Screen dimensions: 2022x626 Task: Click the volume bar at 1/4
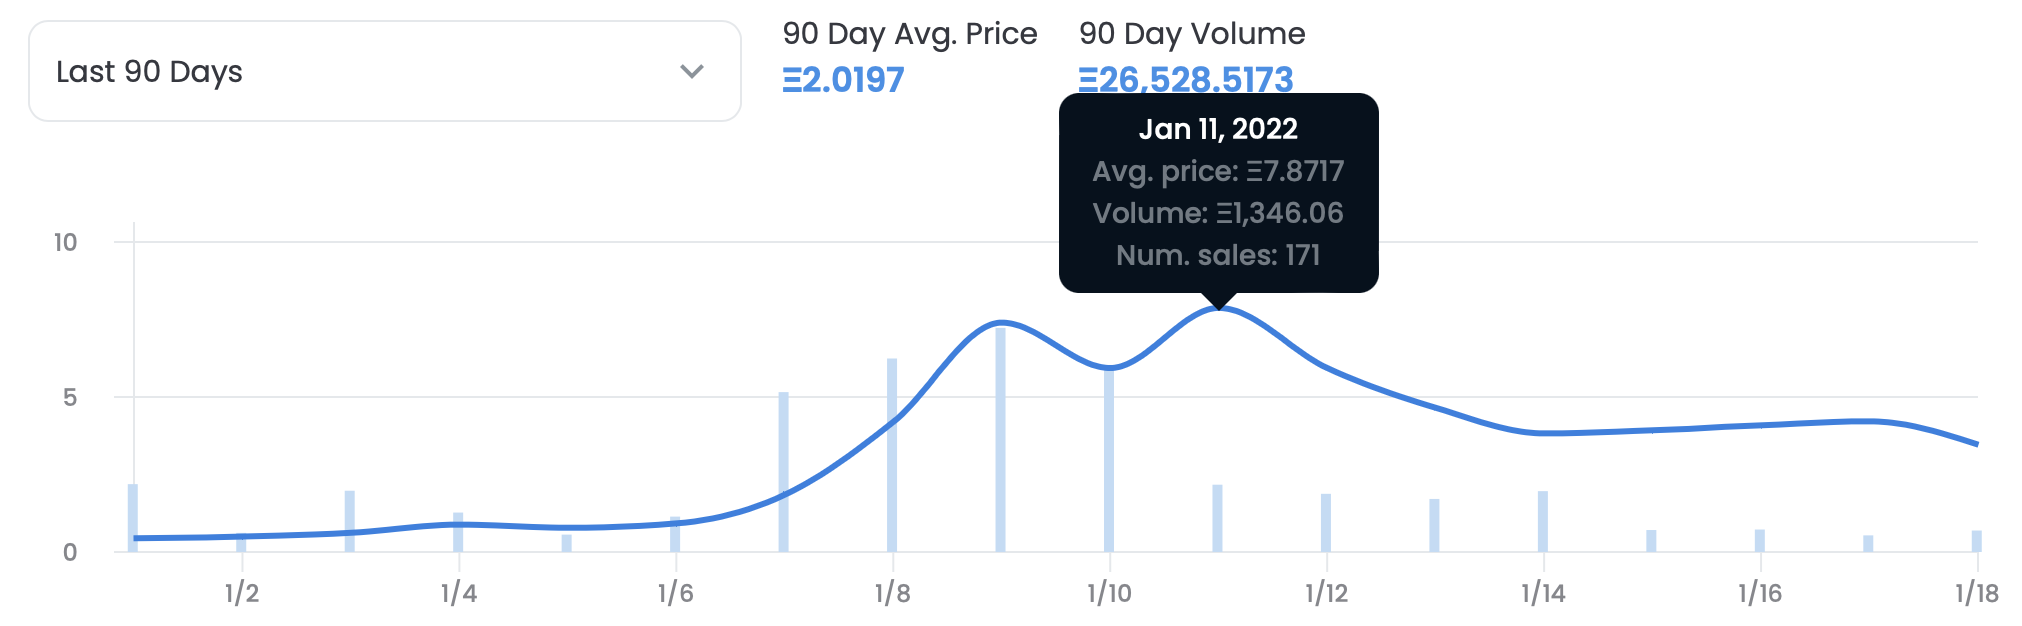458,532
